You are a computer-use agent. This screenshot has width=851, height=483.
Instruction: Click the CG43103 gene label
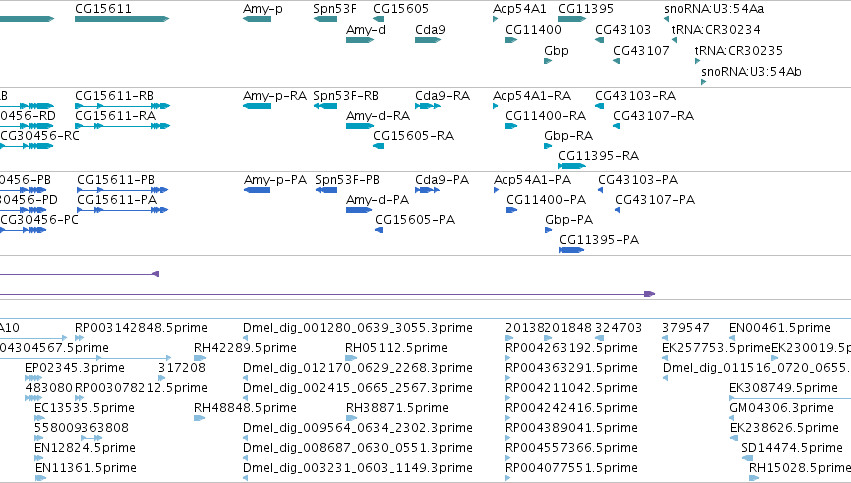point(623,29)
